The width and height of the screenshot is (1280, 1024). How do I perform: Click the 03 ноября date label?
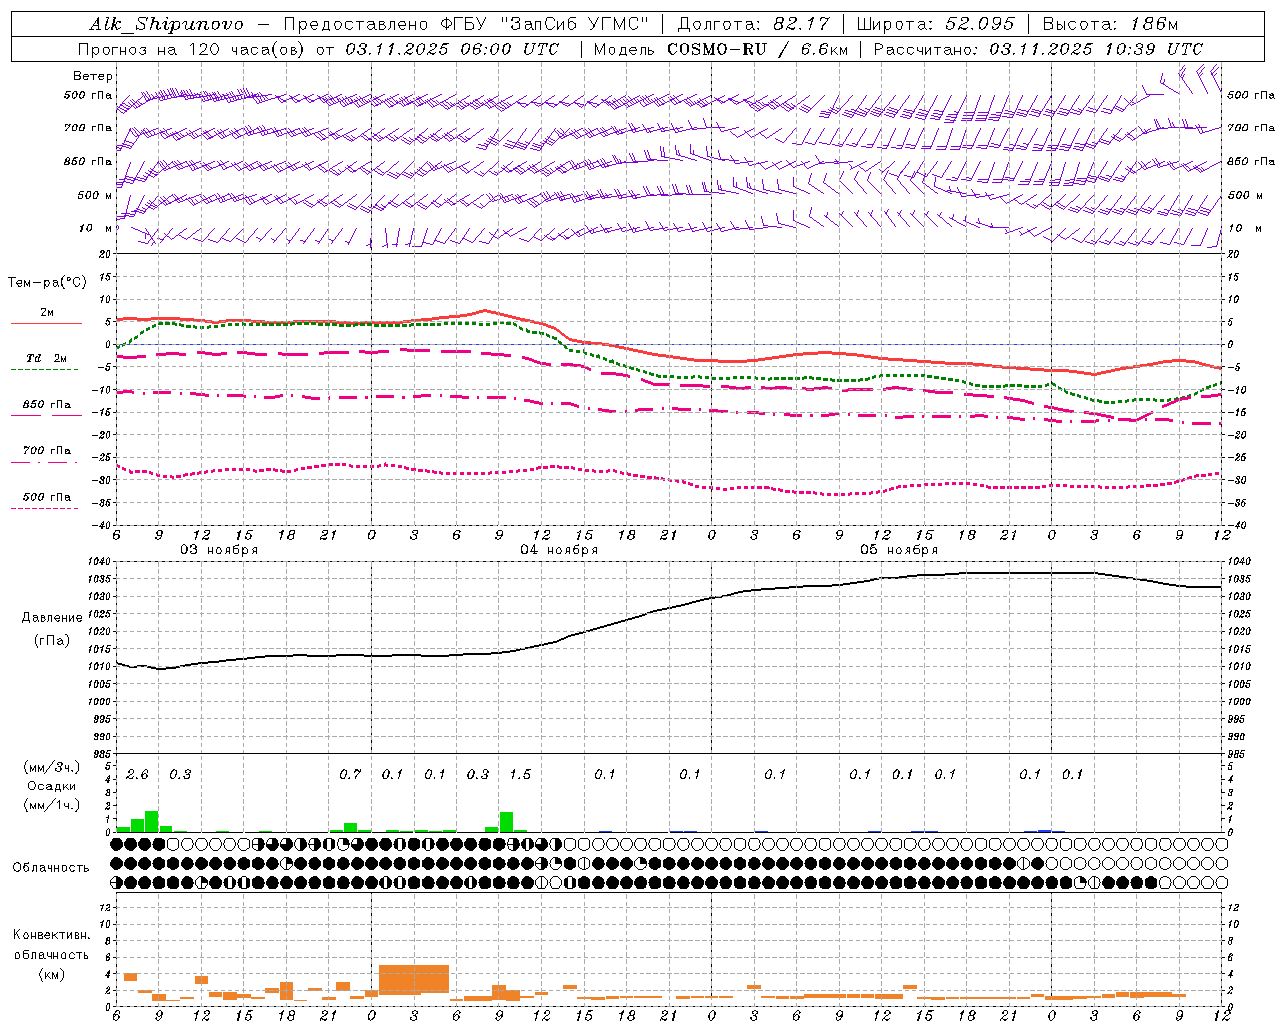point(218,550)
